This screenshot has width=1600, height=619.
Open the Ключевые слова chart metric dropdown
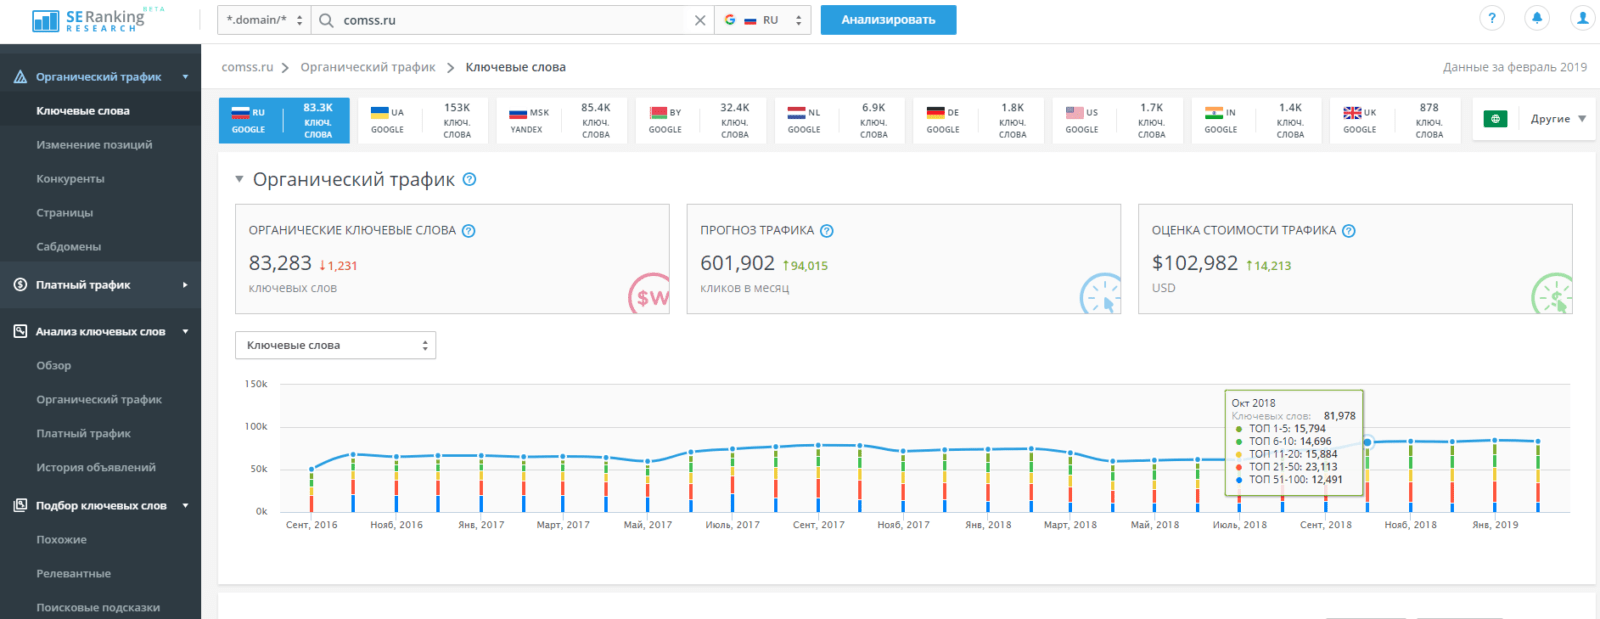[x=335, y=345]
